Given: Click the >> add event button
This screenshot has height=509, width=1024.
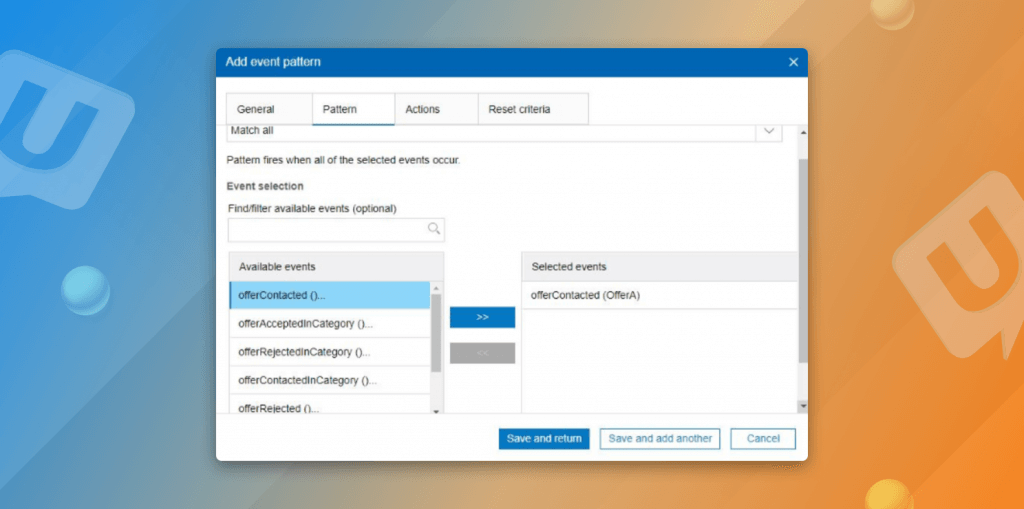Looking at the screenshot, I should [482, 317].
